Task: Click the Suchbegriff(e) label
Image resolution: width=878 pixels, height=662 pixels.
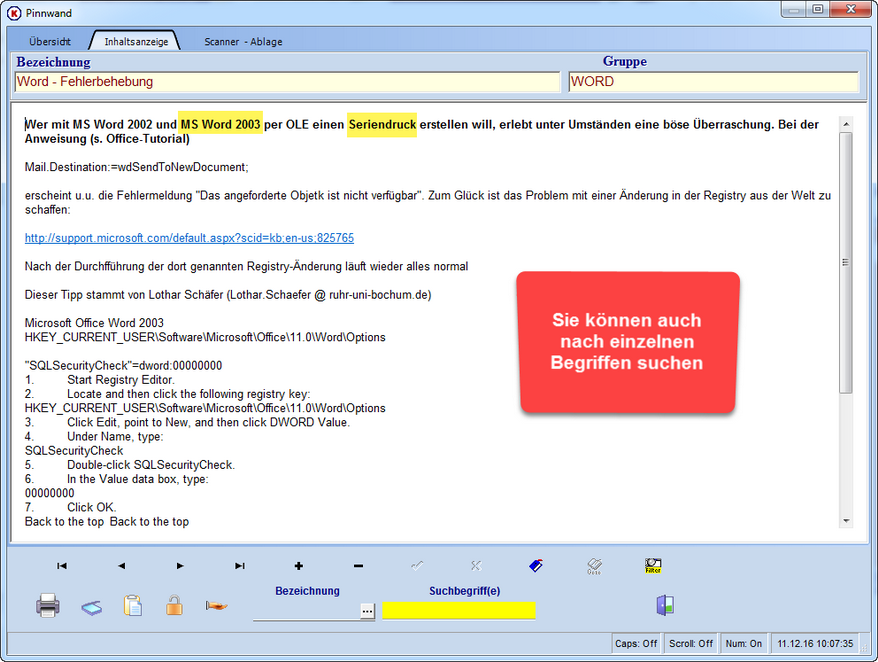Action: click(465, 591)
